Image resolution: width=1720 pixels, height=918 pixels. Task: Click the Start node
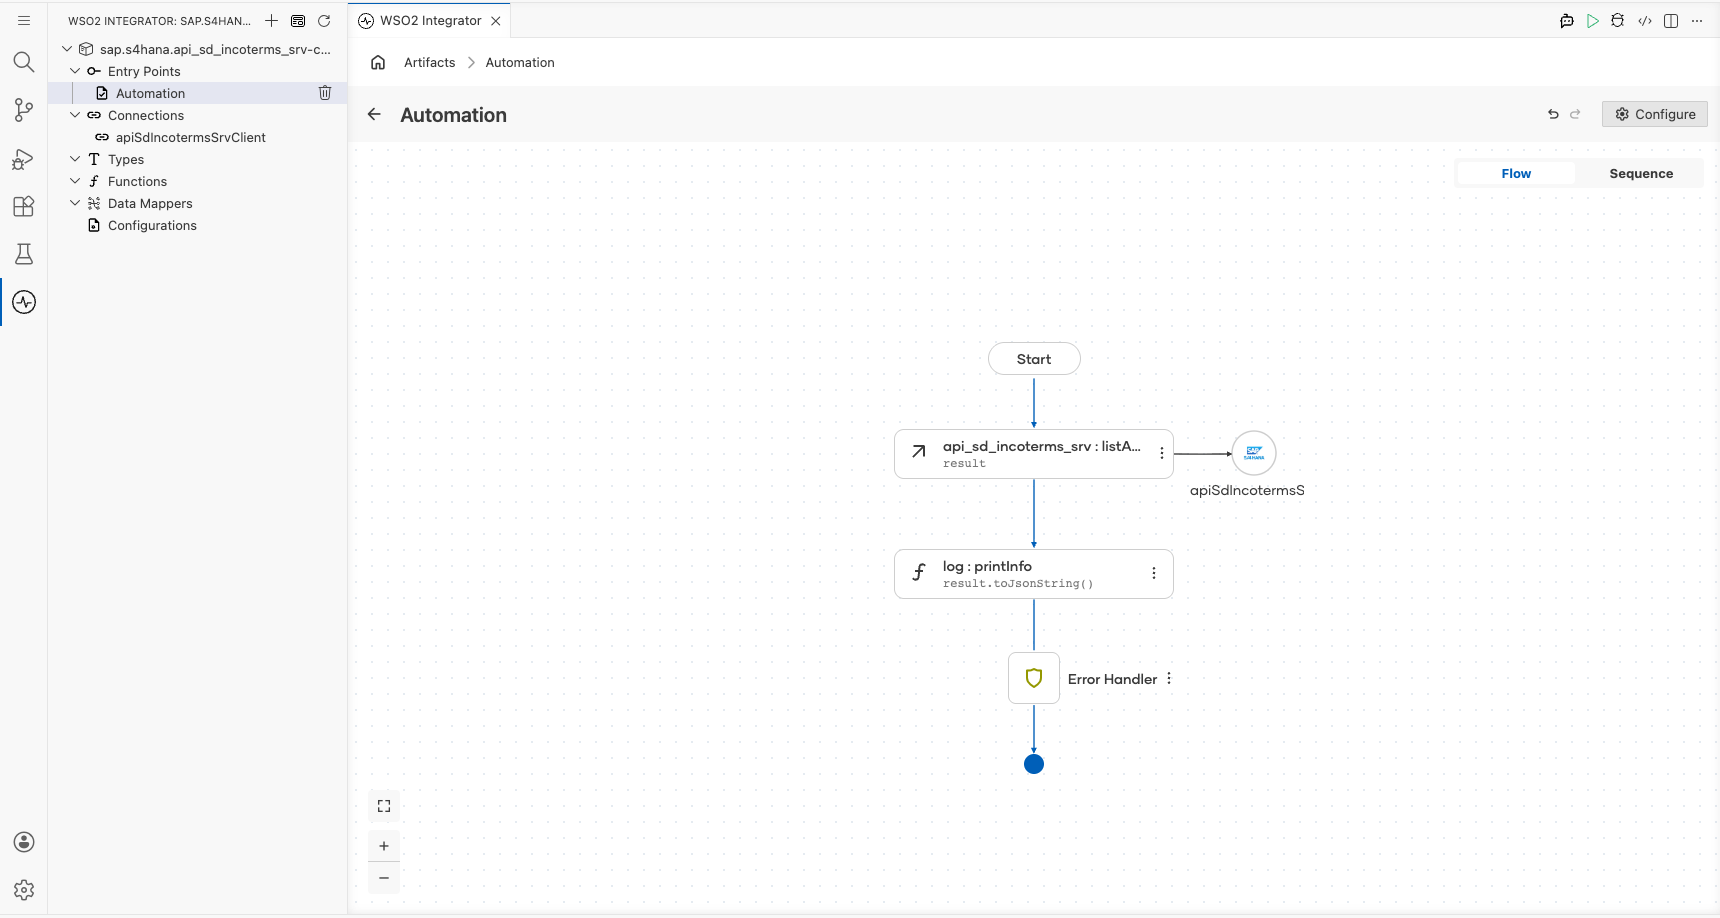point(1034,359)
